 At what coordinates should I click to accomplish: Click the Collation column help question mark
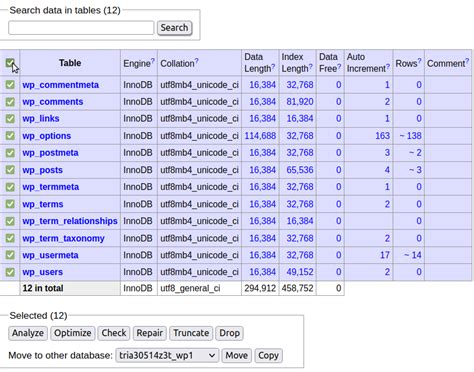(196, 61)
